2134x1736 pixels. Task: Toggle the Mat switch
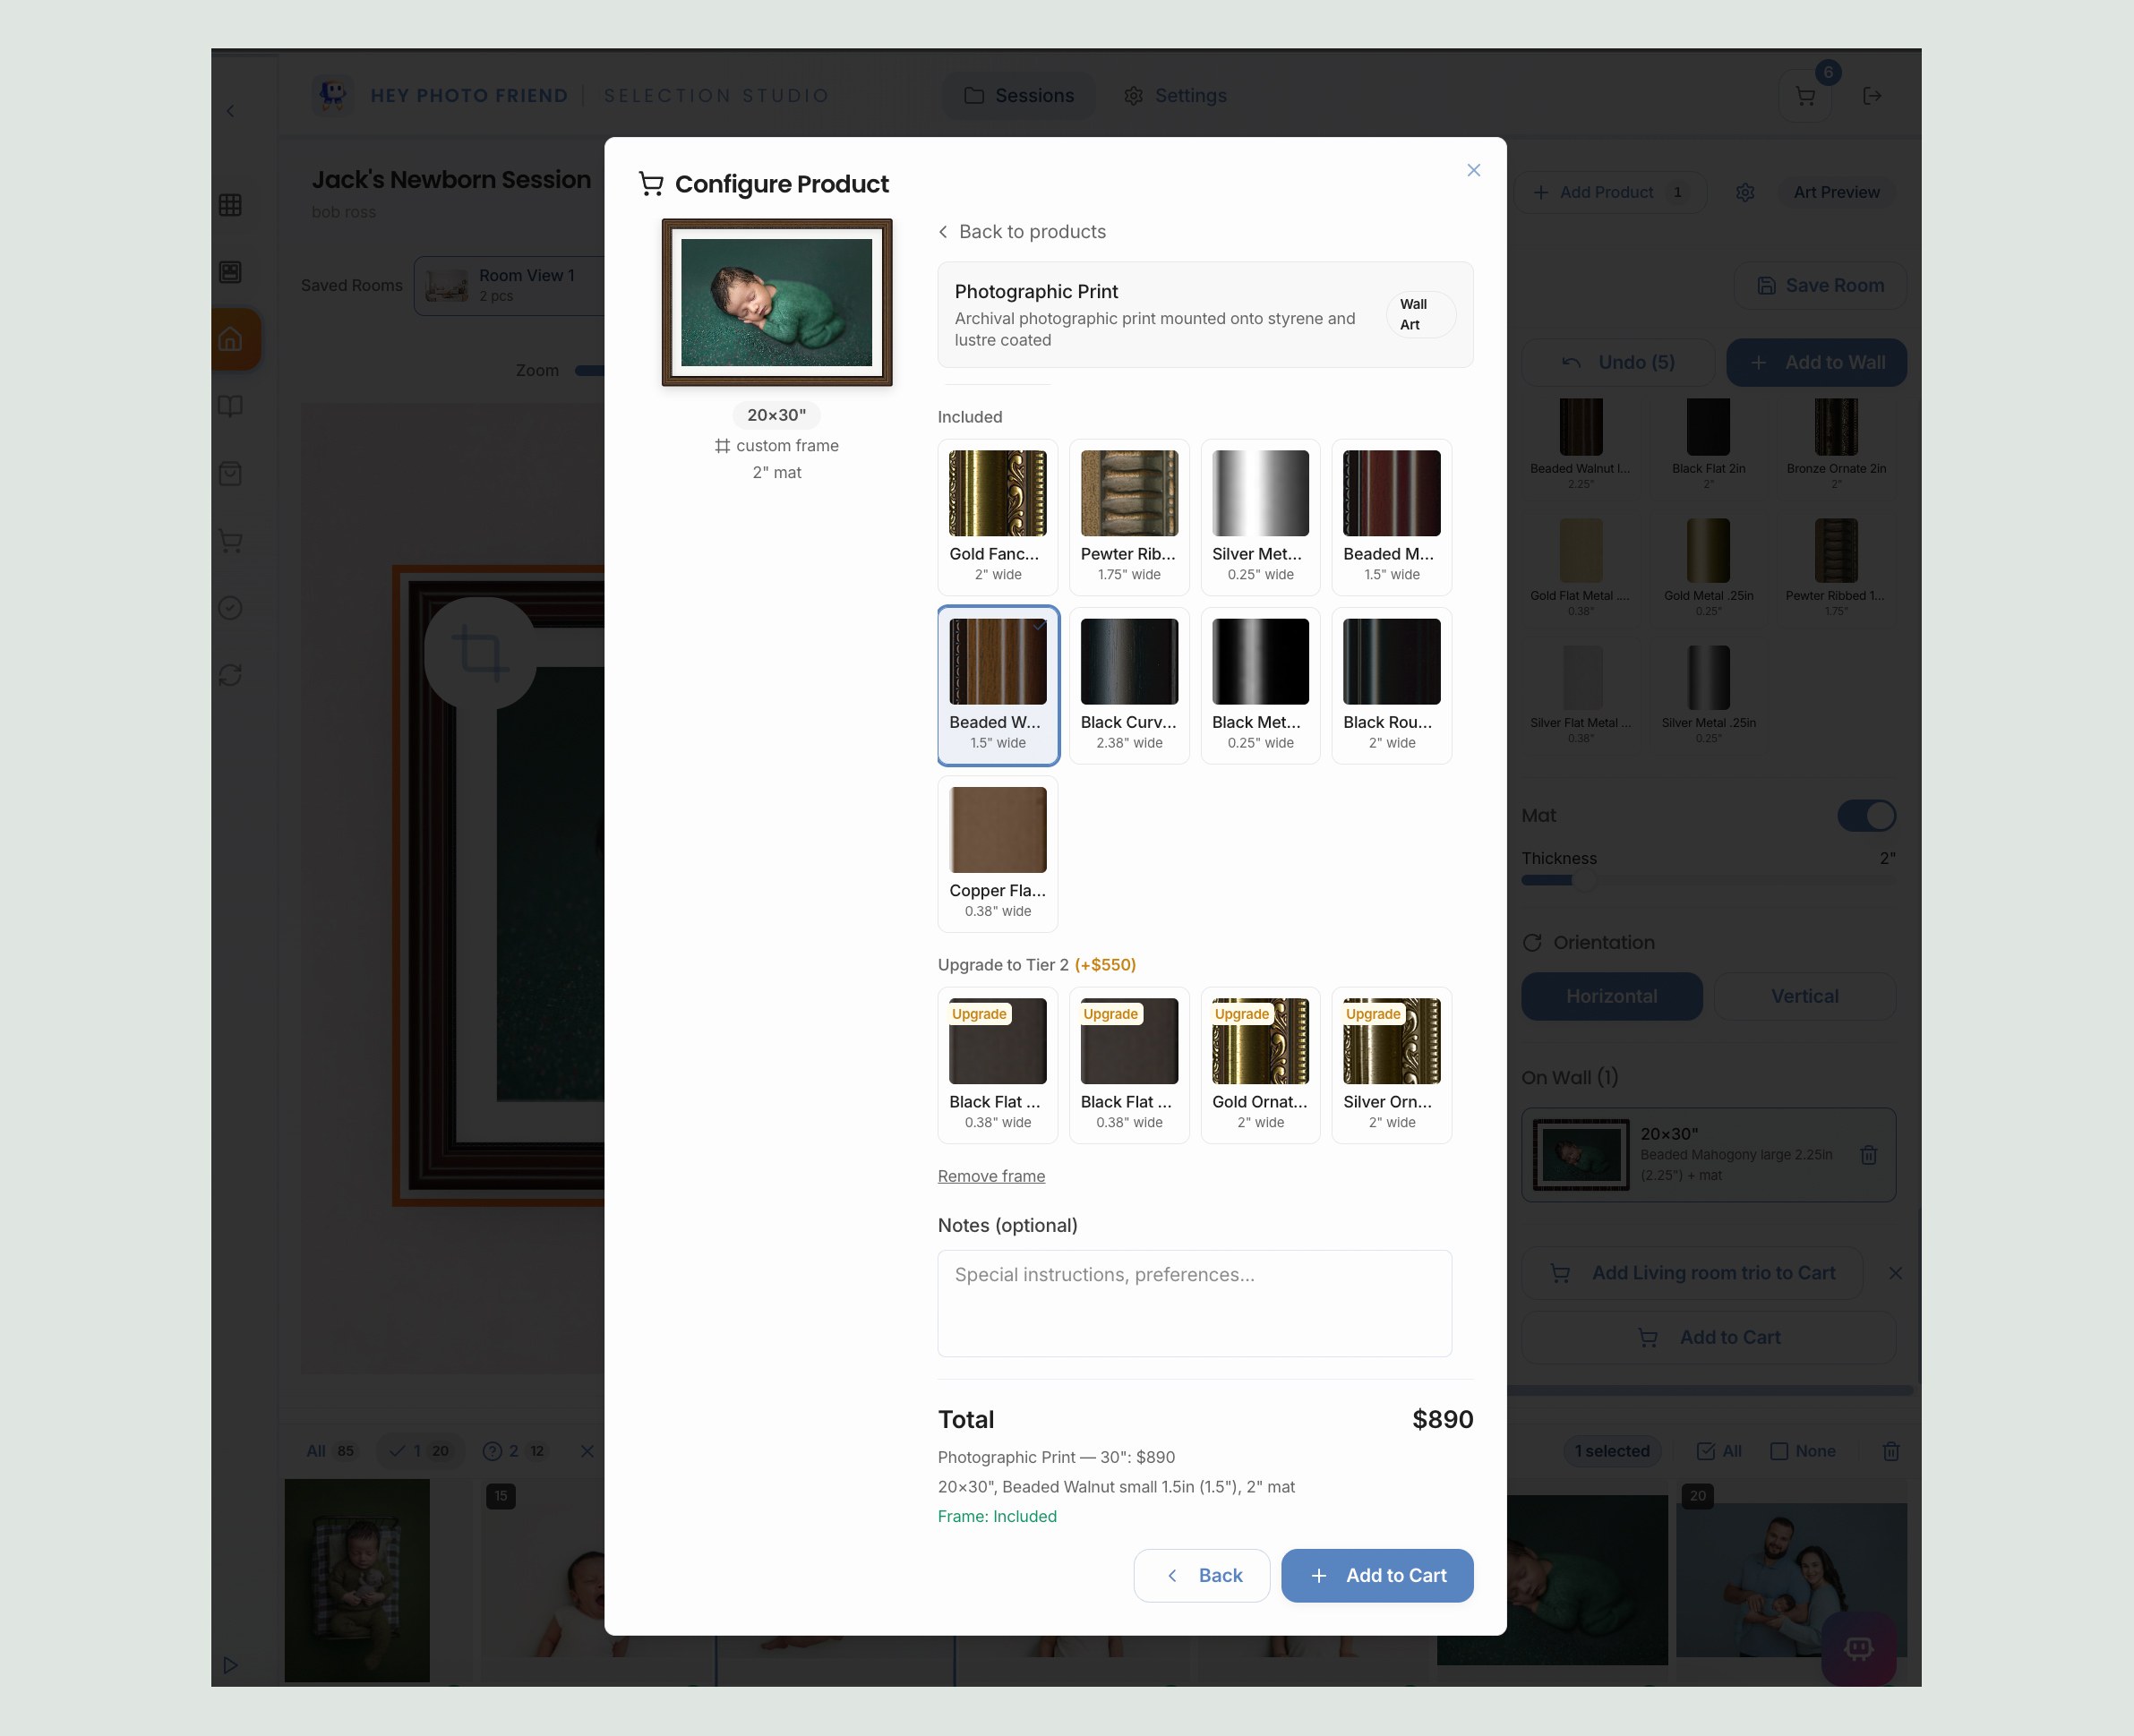tap(1866, 815)
